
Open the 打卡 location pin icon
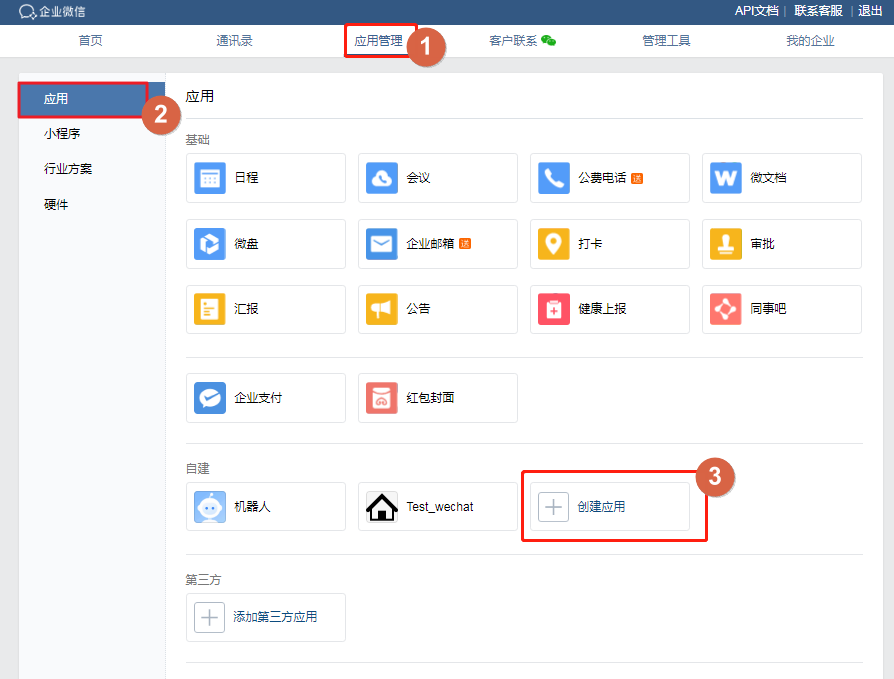click(x=554, y=244)
